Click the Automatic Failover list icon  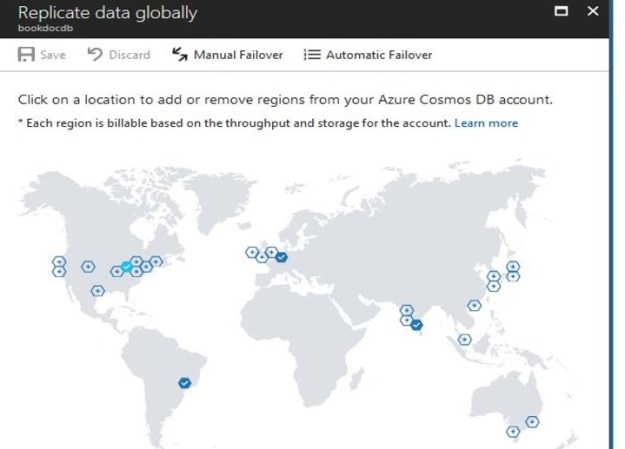pos(311,55)
